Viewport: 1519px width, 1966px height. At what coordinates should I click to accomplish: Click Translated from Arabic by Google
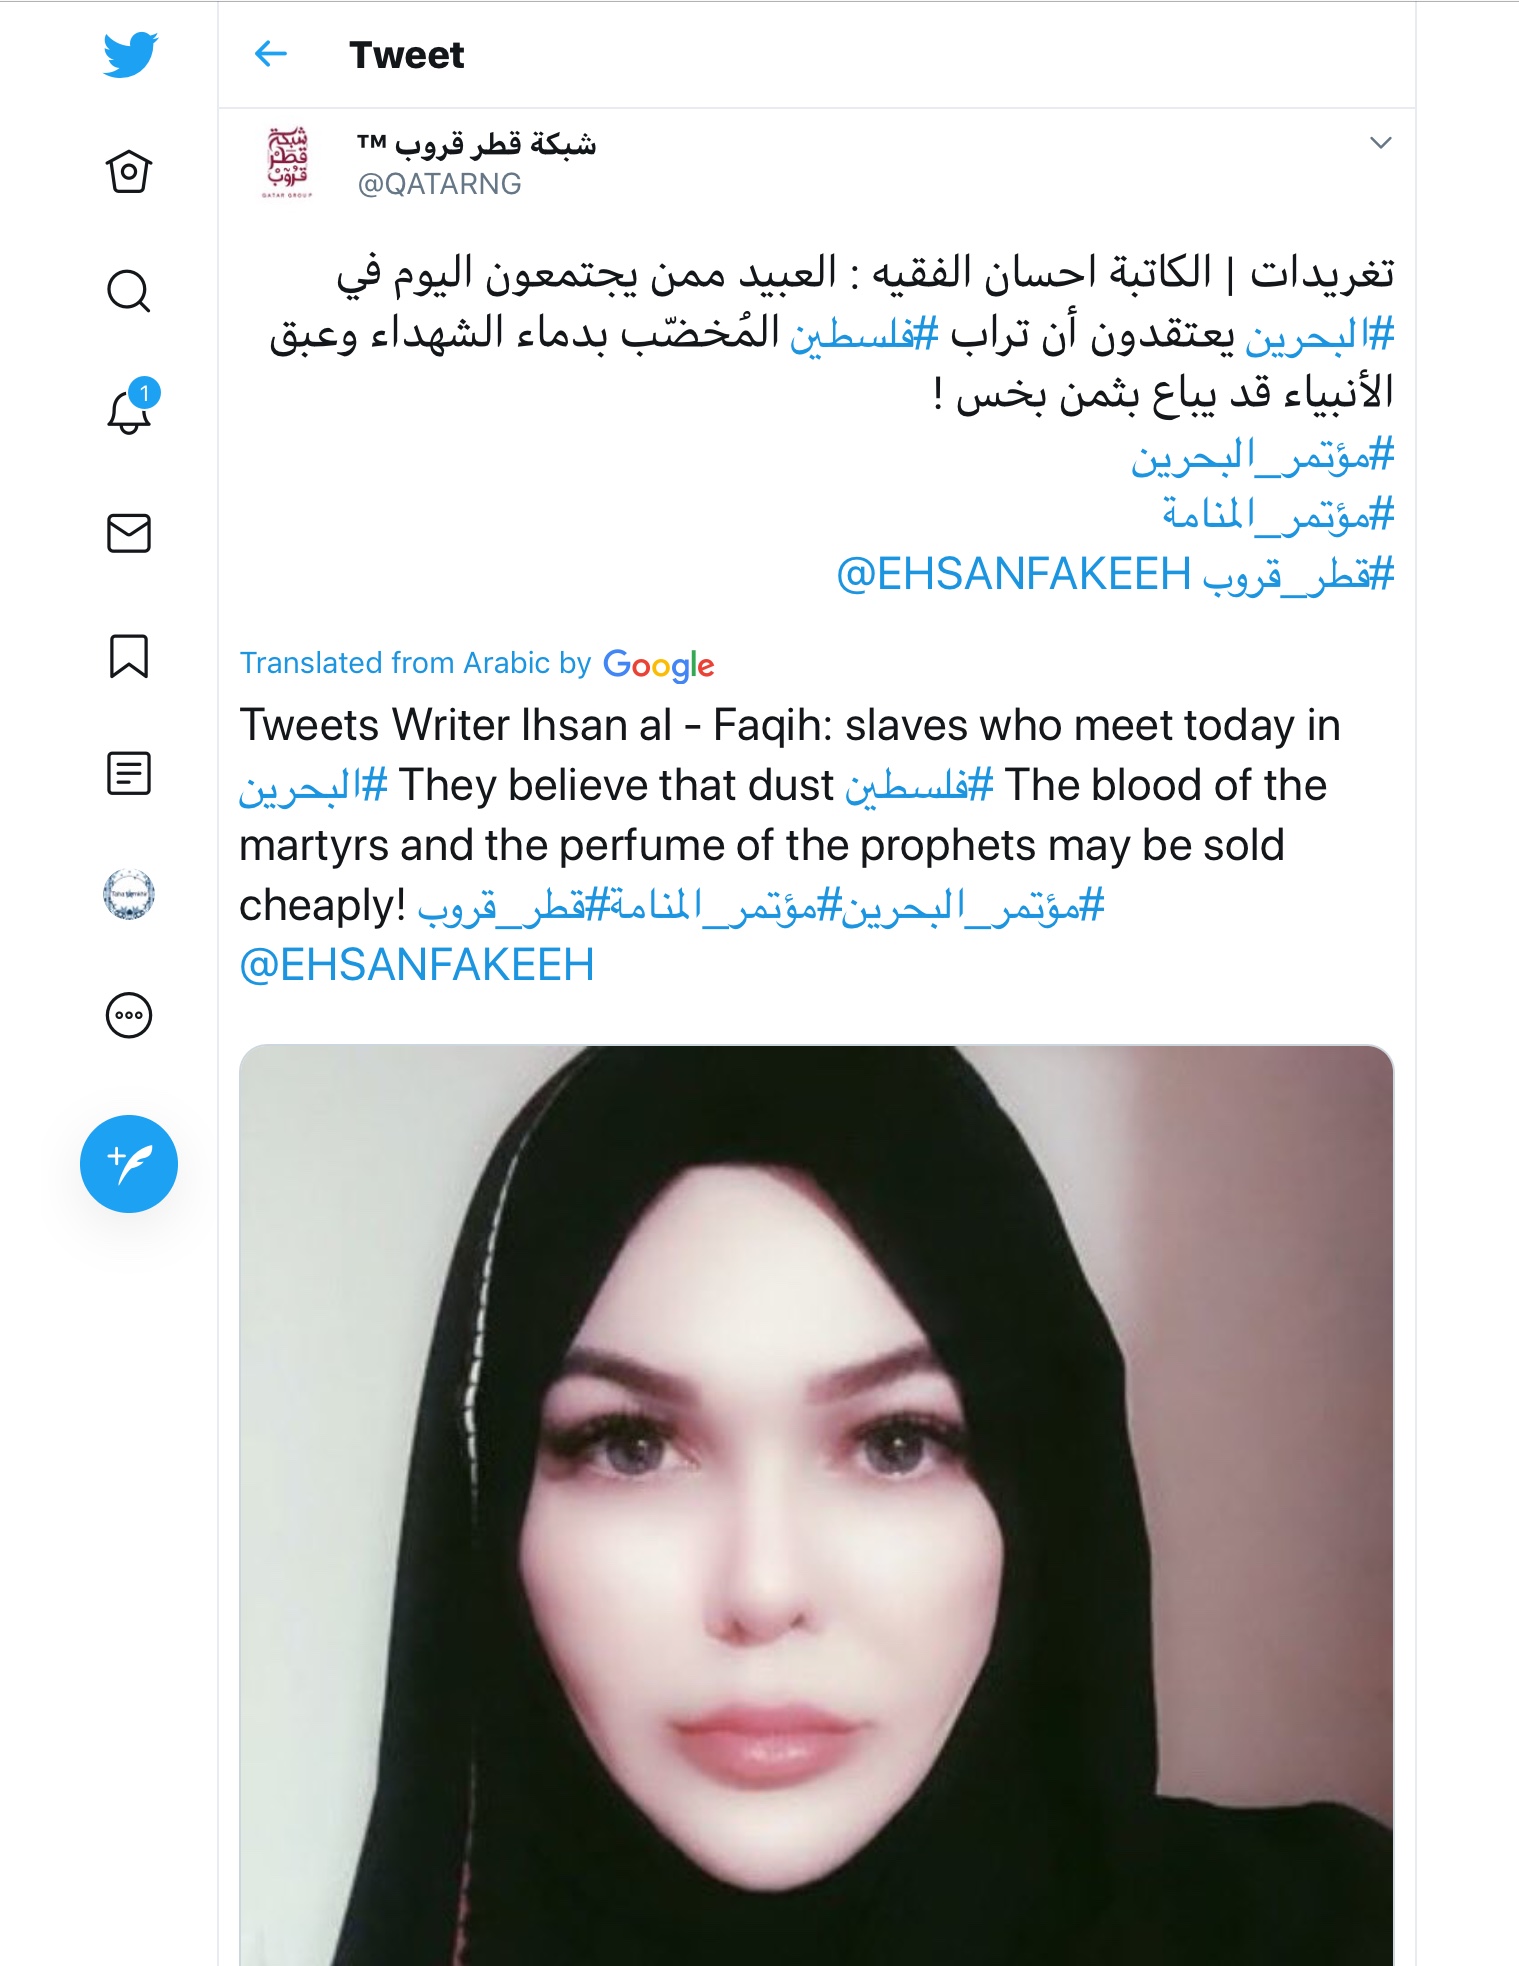(477, 664)
